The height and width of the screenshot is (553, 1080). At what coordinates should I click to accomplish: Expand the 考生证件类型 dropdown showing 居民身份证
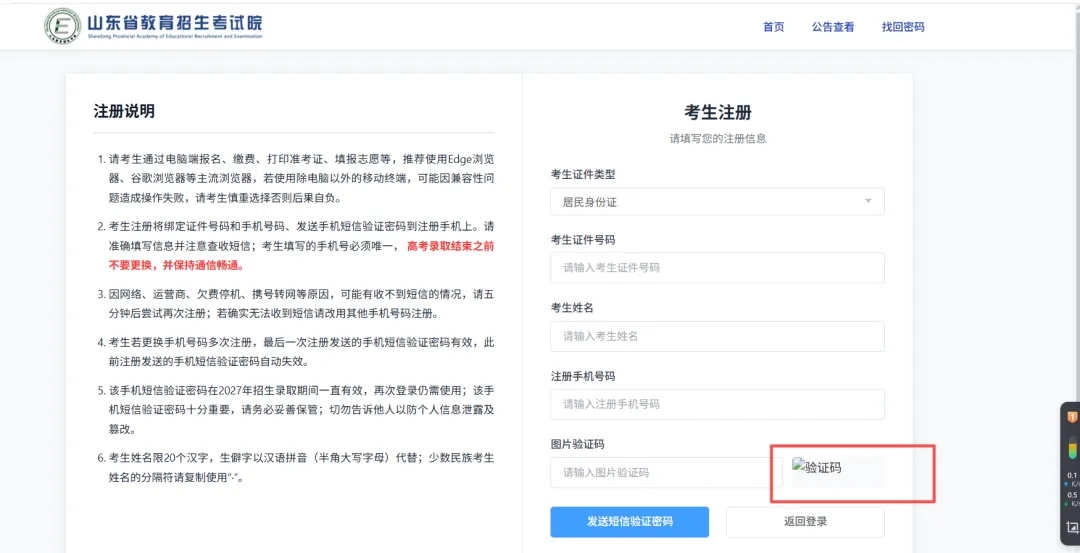717,201
